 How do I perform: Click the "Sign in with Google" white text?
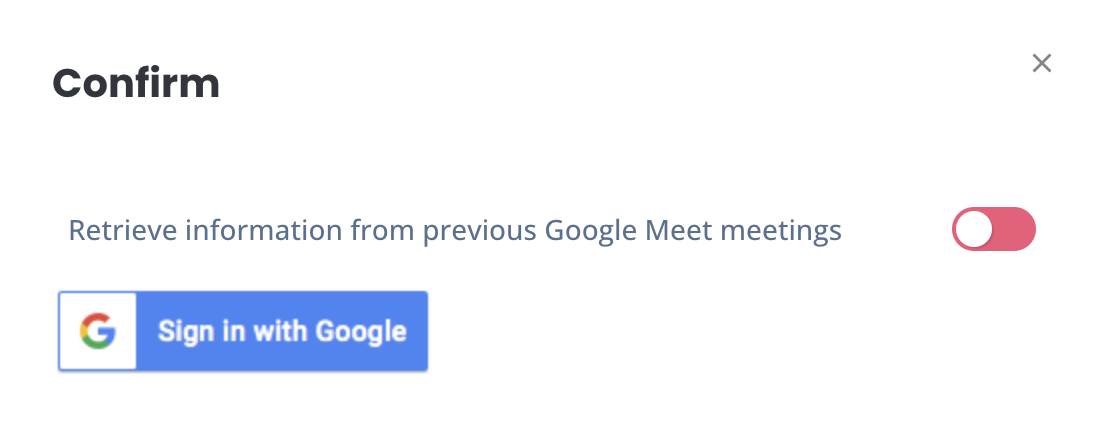coord(282,331)
